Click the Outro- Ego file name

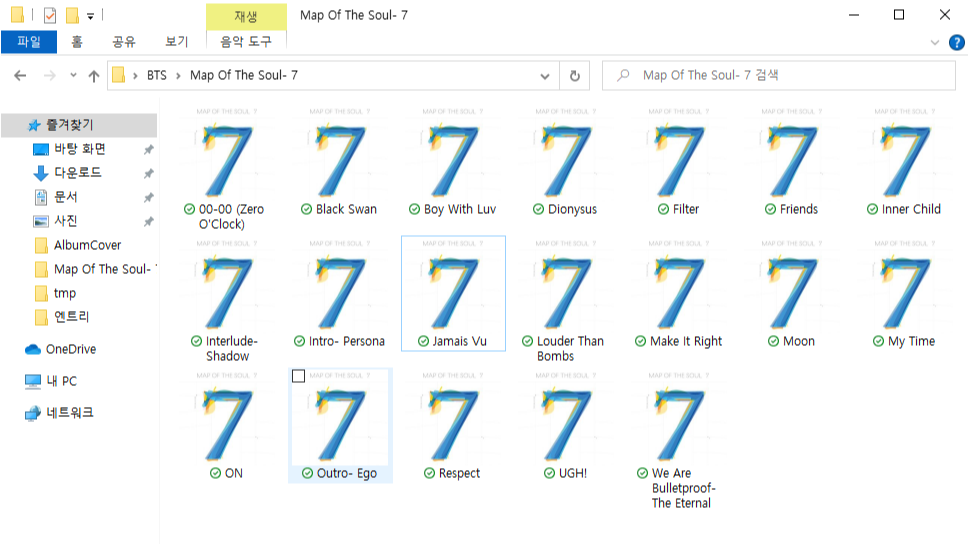coord(347,474)
